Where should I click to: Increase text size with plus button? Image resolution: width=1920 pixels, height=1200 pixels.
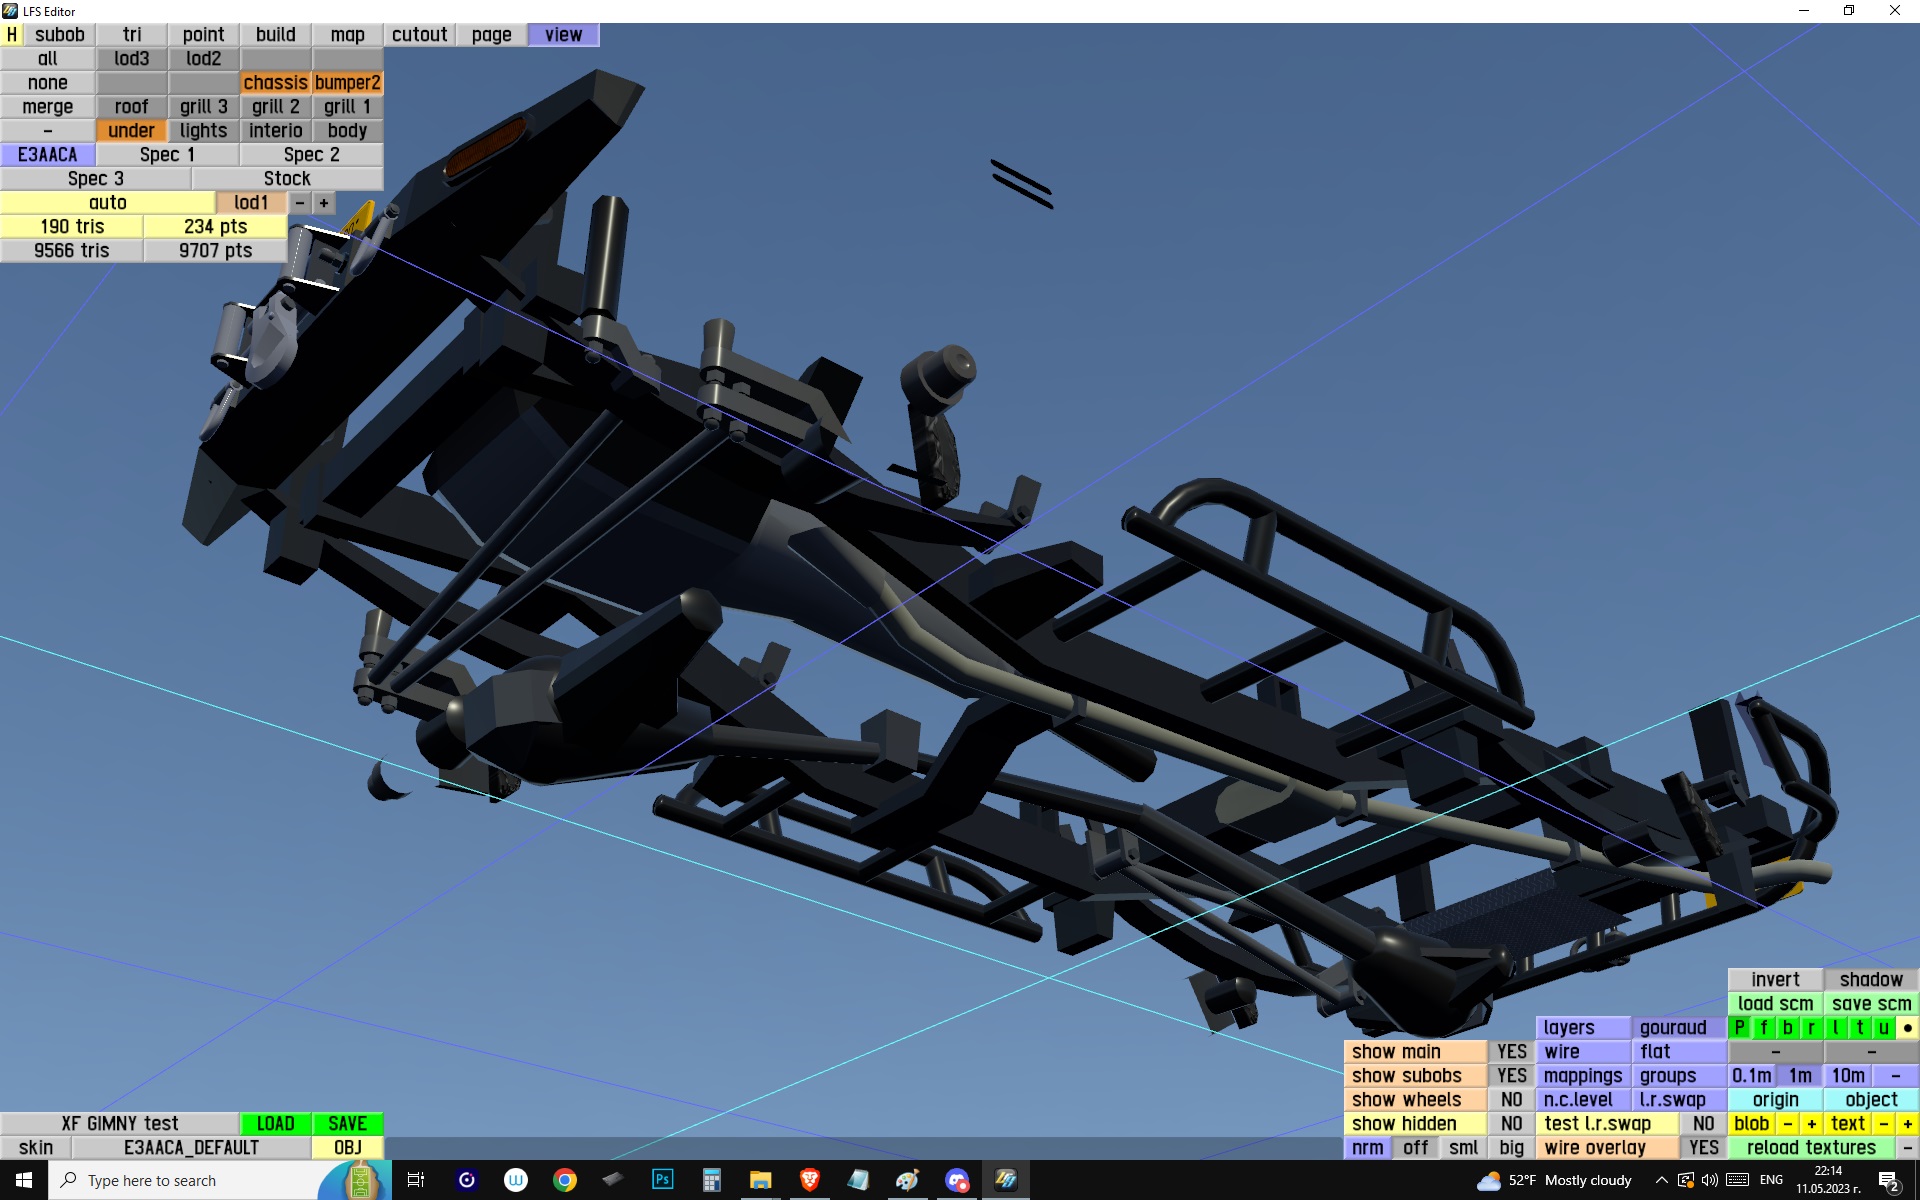coord(1907,1124)
